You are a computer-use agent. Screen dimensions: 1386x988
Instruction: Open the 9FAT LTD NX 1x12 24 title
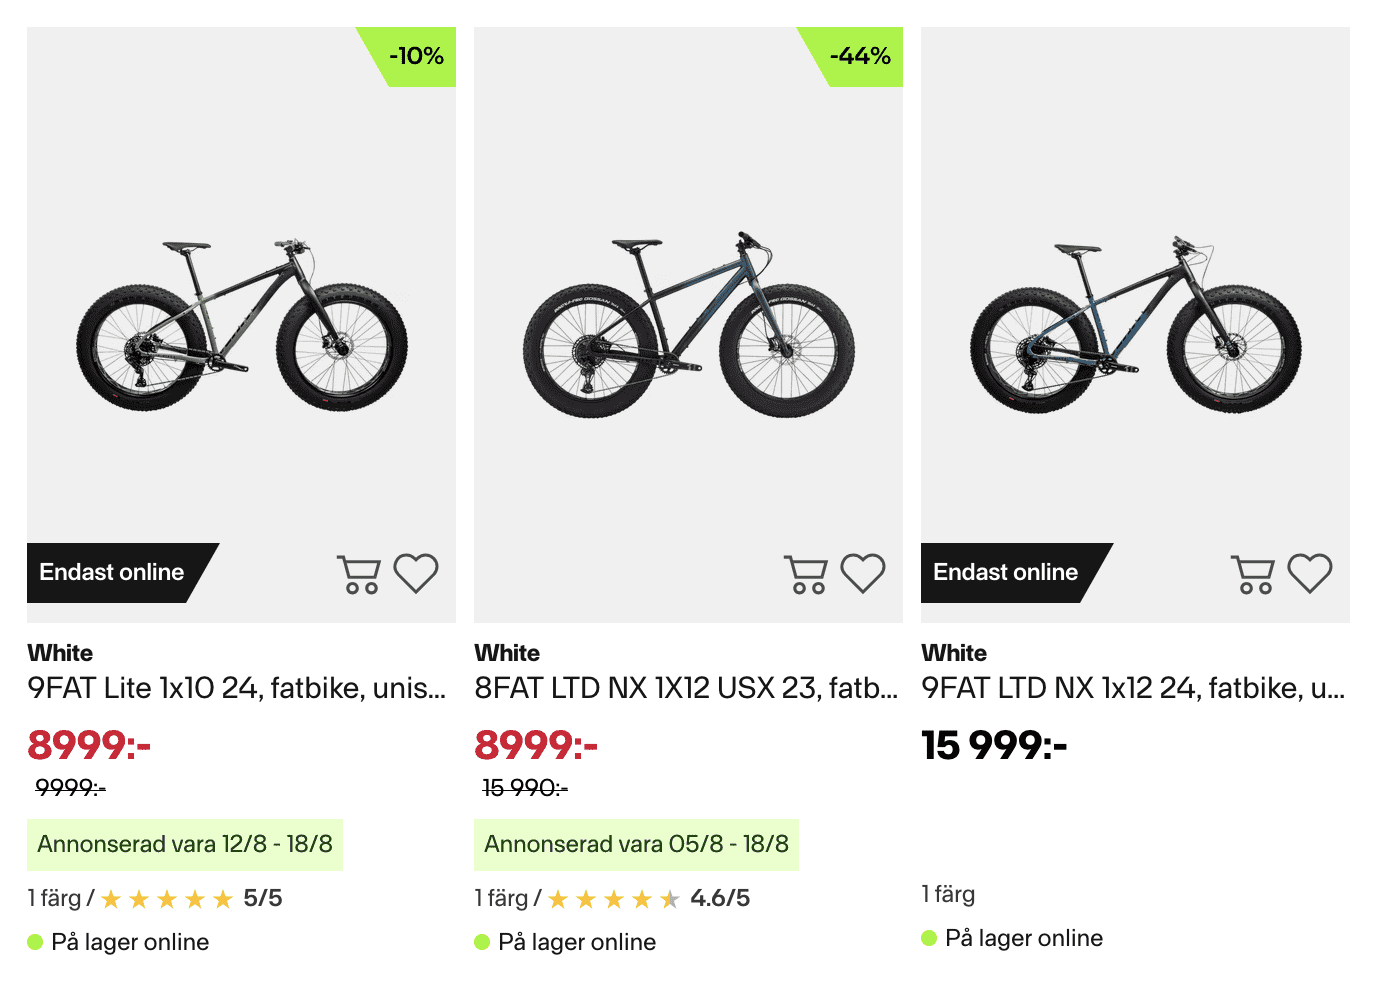click(1133, 688)
